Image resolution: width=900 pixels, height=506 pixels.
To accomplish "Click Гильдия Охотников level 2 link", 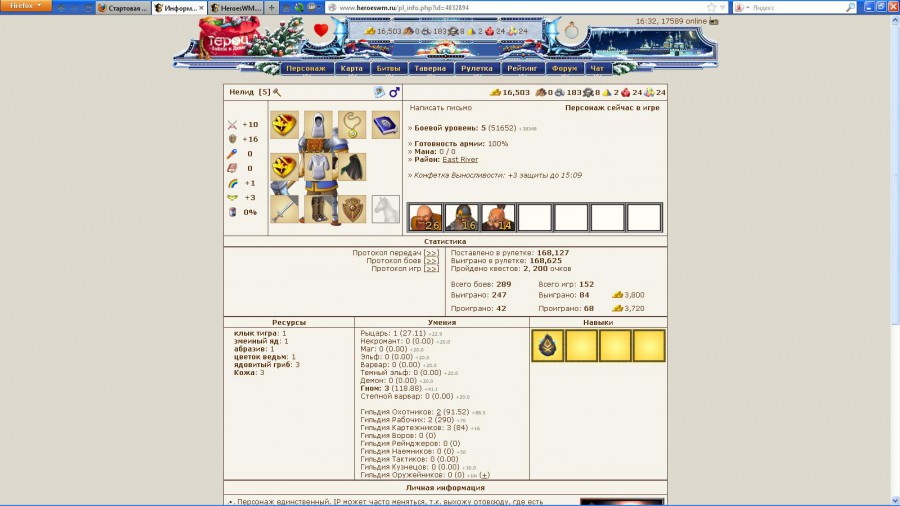I will click(439, 412).
